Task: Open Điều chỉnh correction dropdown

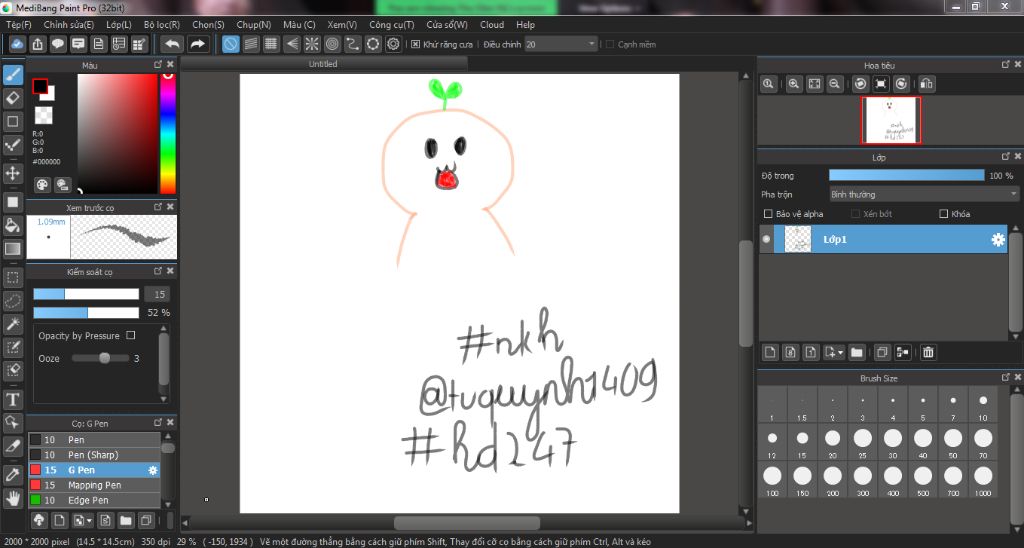Action: coord(561,44)
